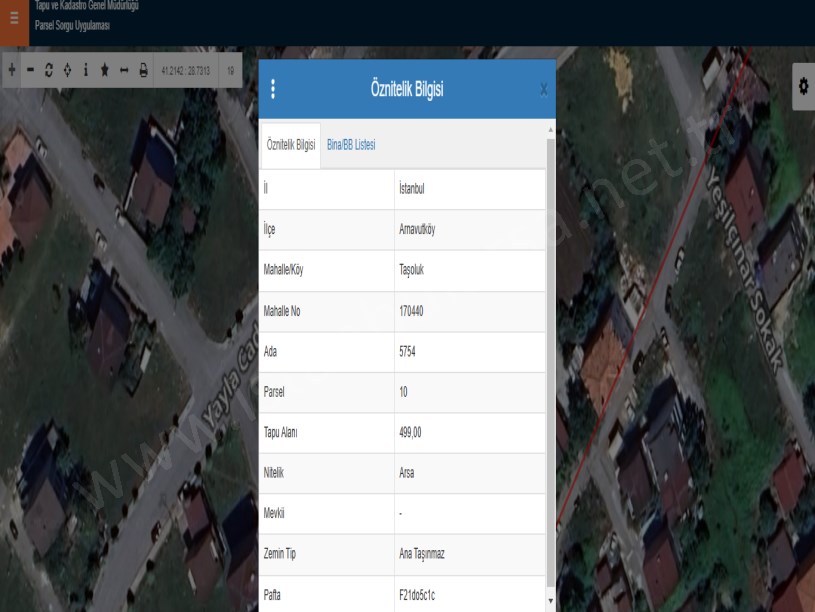
Task: Open the three-dot menu in Öznitelik panel
Action: pyautogui.click(x=273, y=89)
